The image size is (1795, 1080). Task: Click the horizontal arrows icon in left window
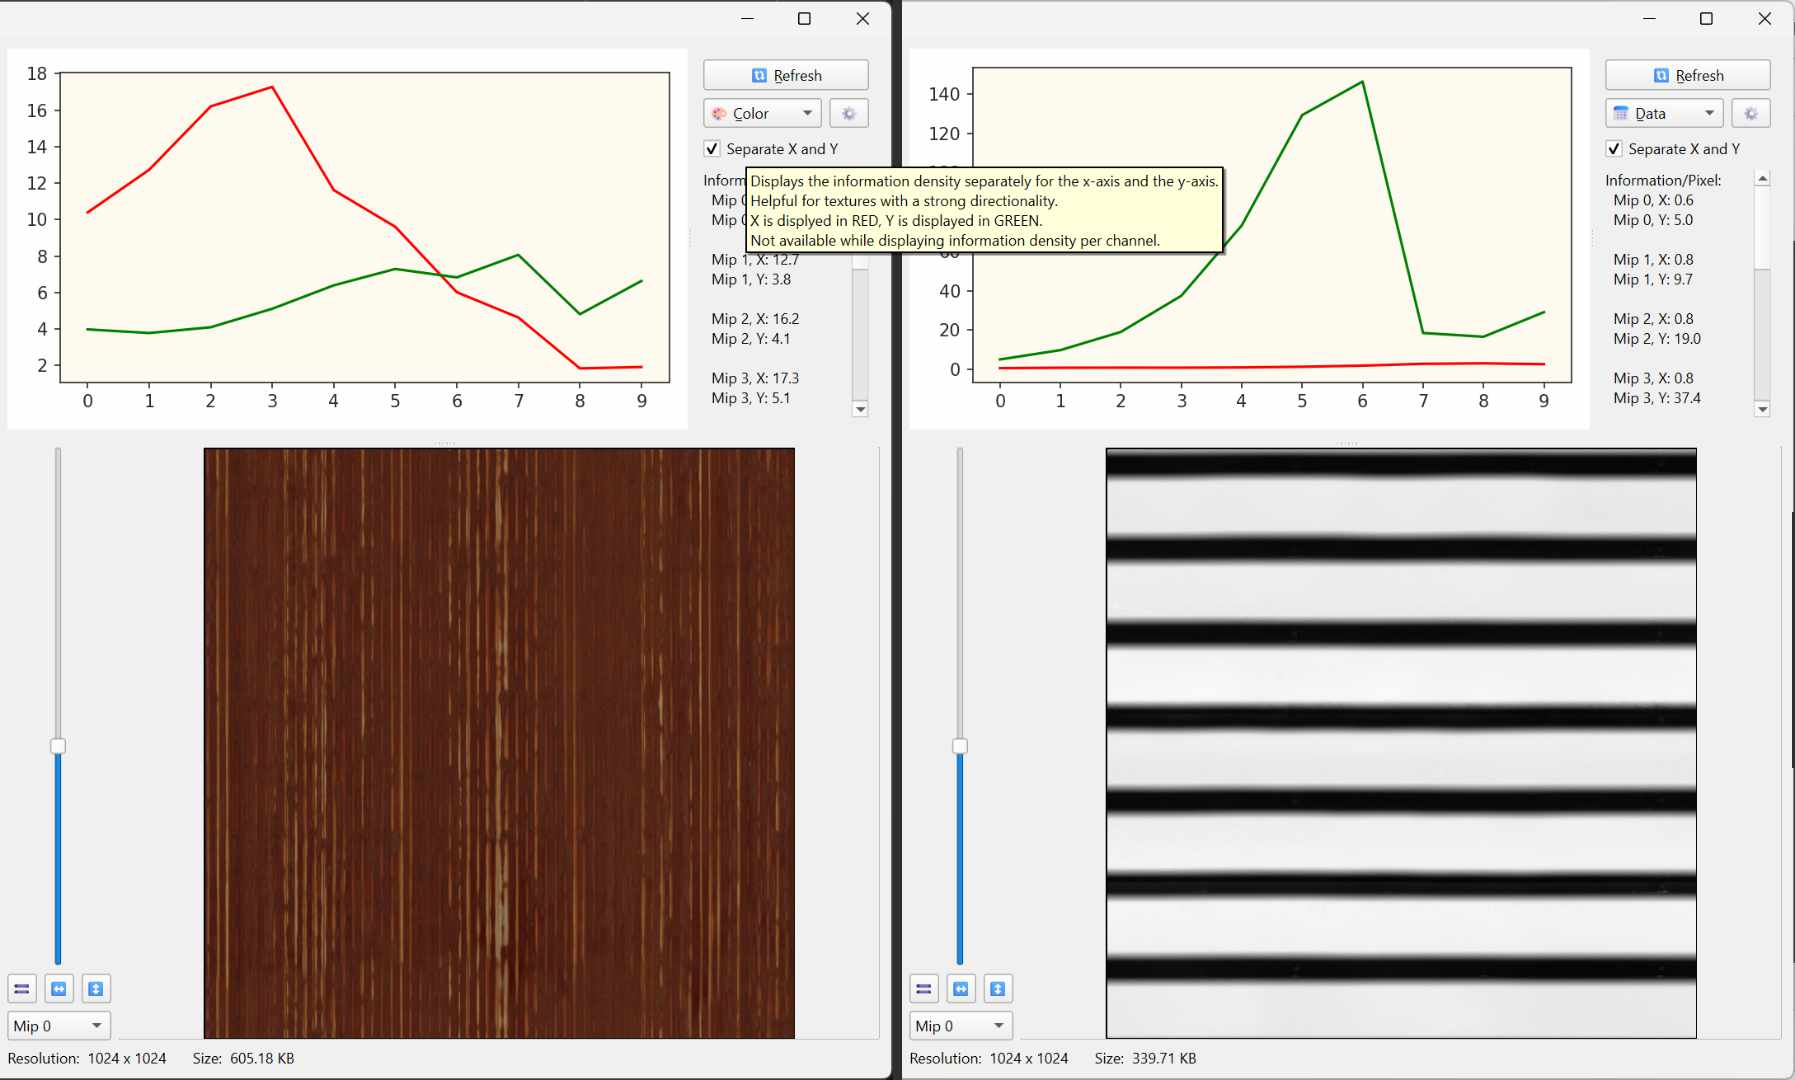coord(59,989)
